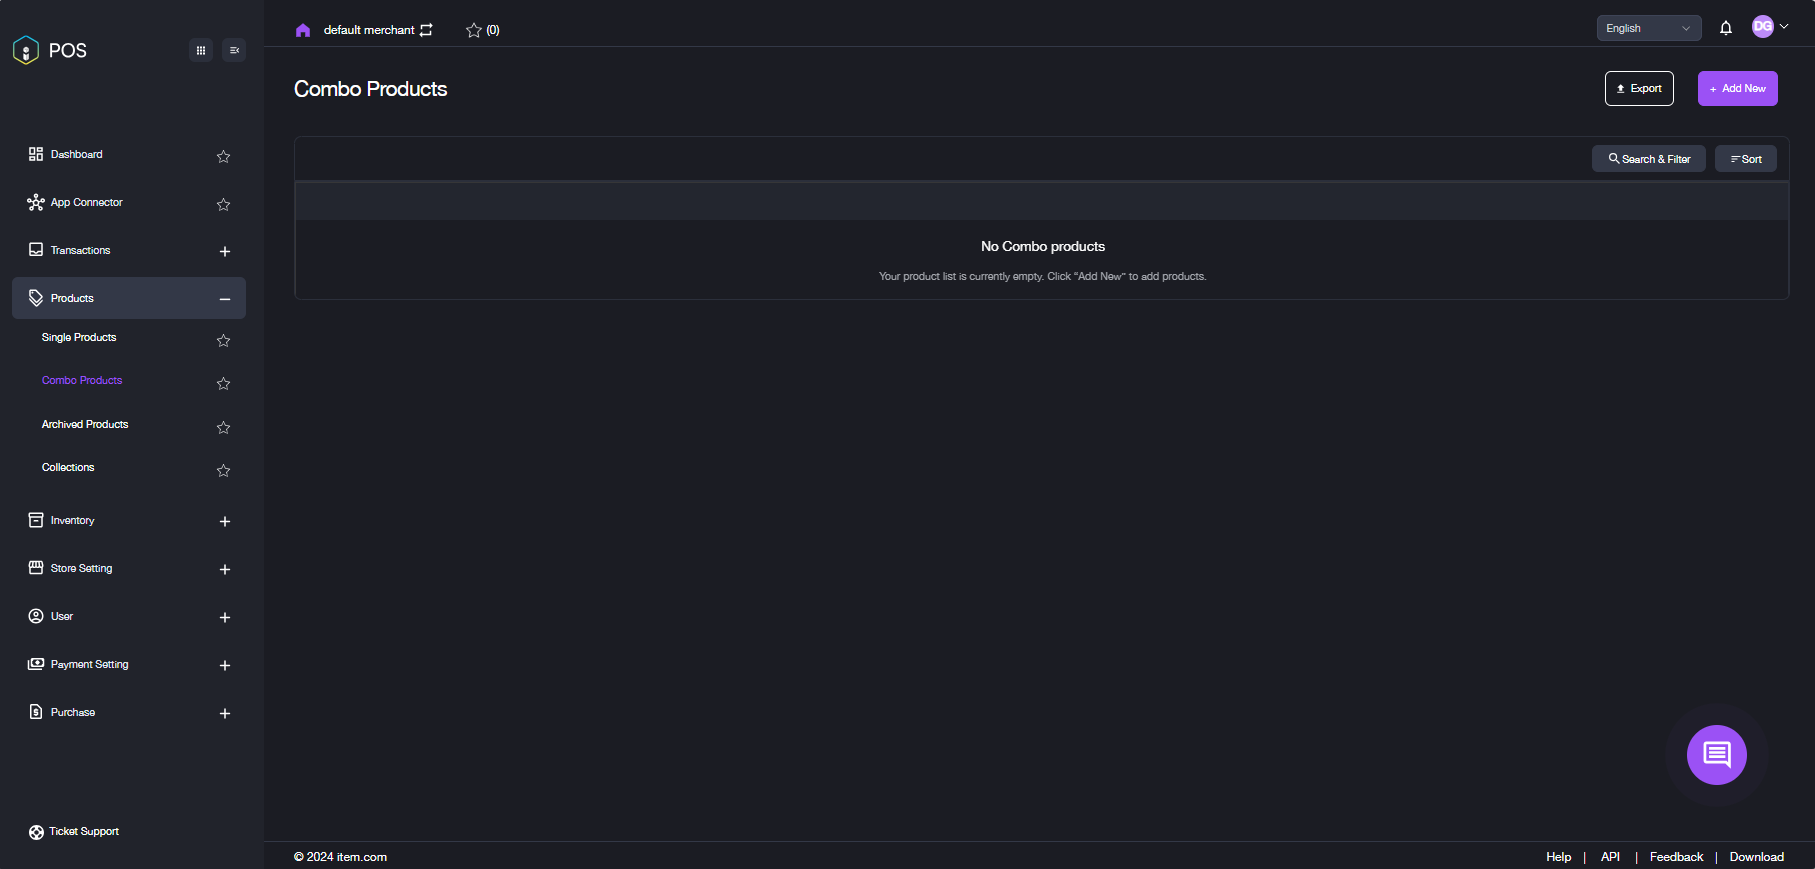The height and width of the screenshot is (869, 1815).
Task: Collapse the Products menu section
Action: click(x=225, y=299)
